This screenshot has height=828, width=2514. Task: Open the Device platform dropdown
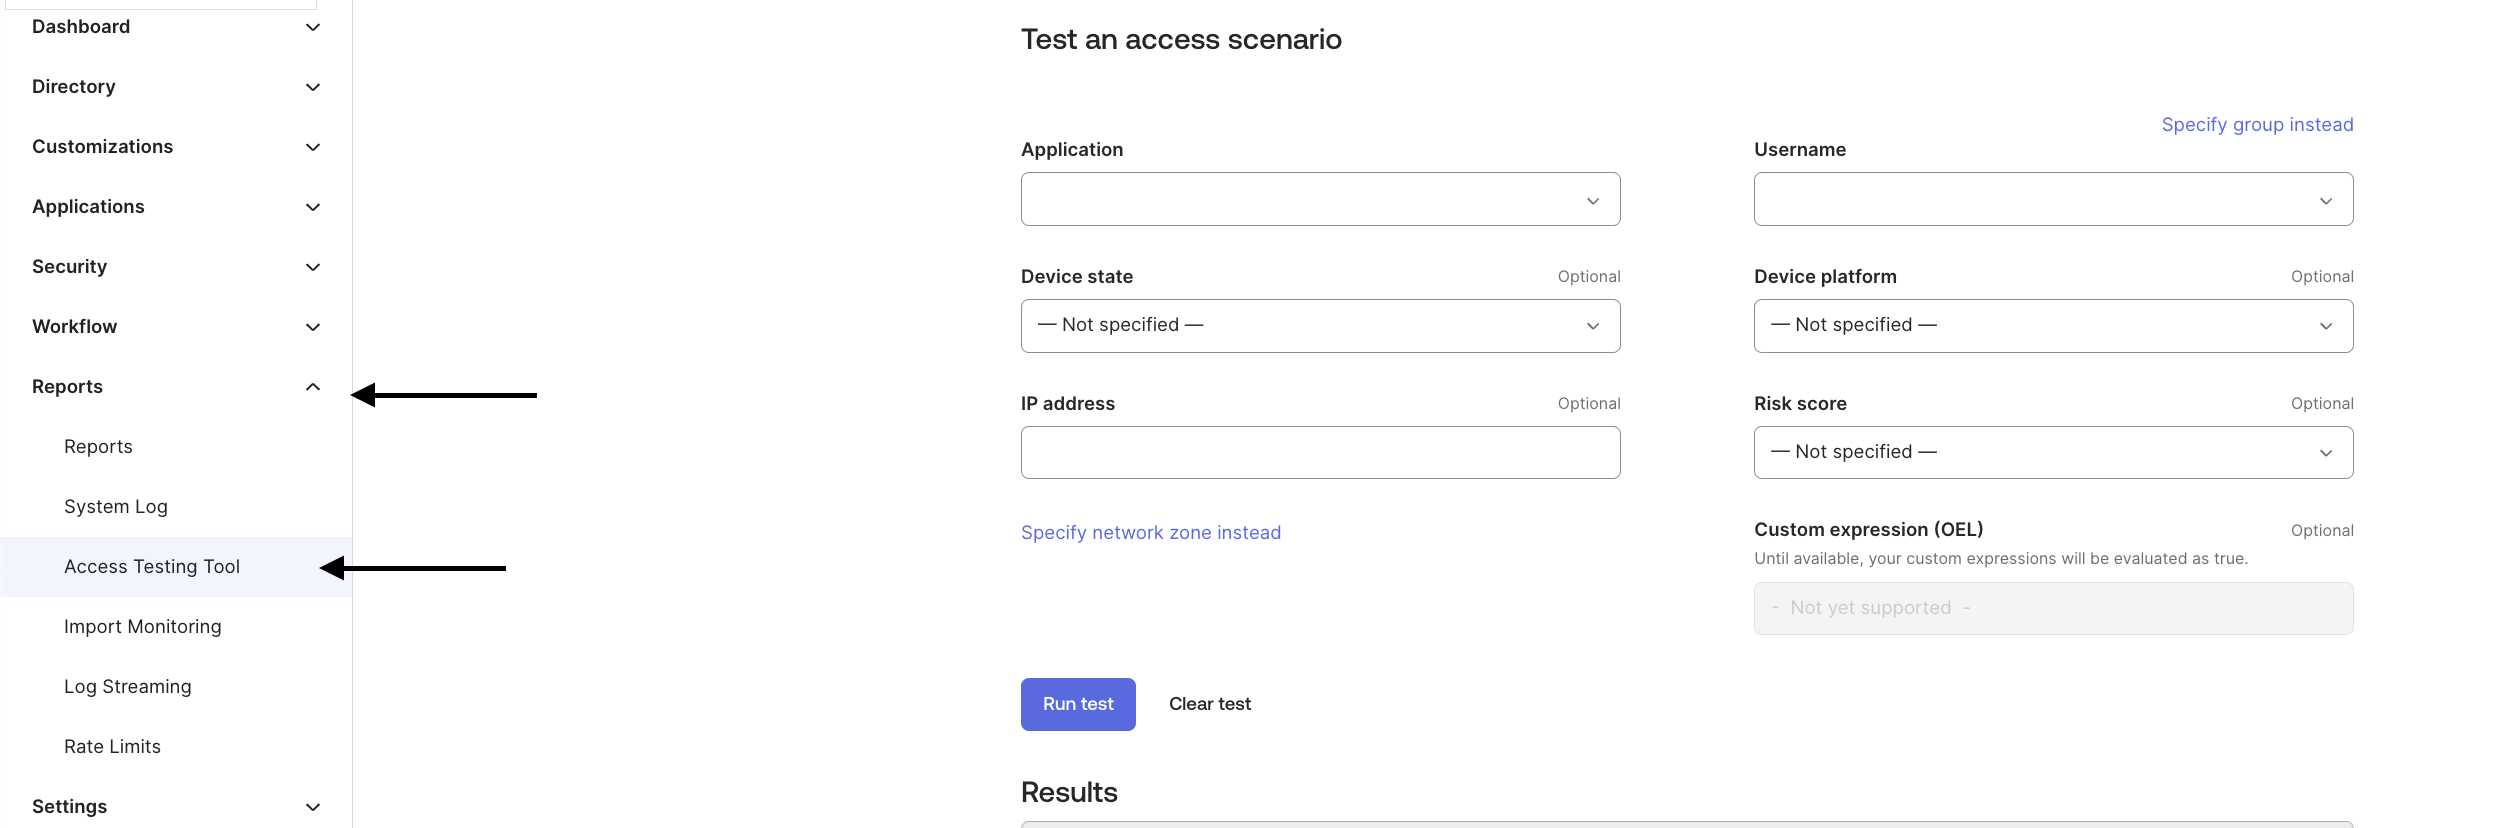pyautogui.click(x=2053, y=326)
